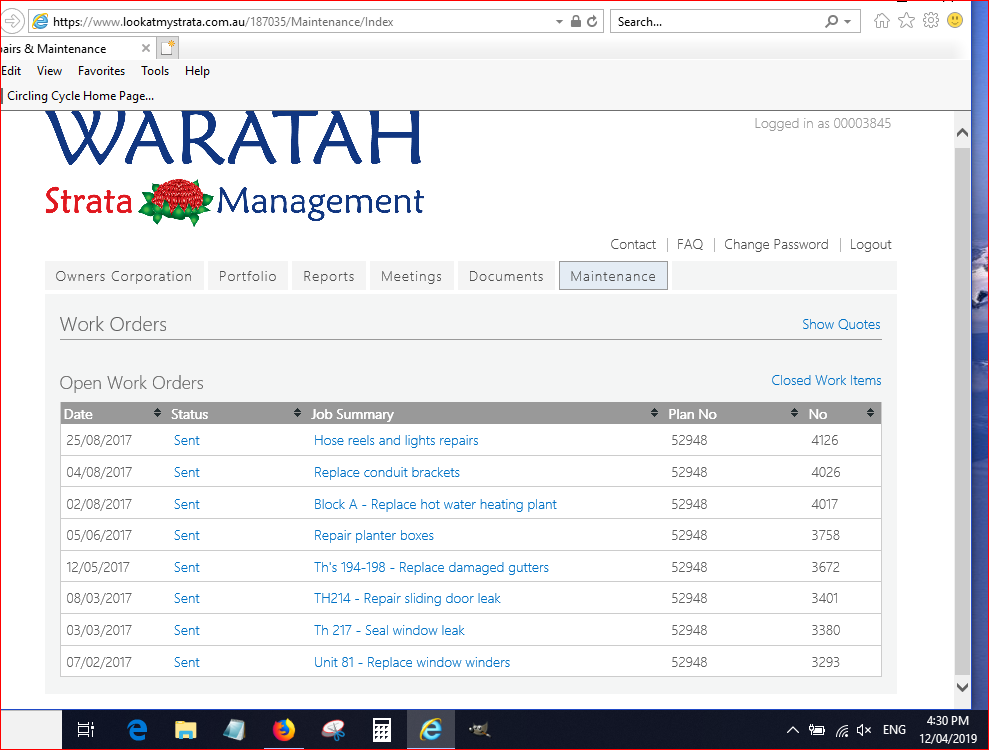989x750 pixels.
Task: Open File Explorer from taskbar
Action: (x=185, y=730)
